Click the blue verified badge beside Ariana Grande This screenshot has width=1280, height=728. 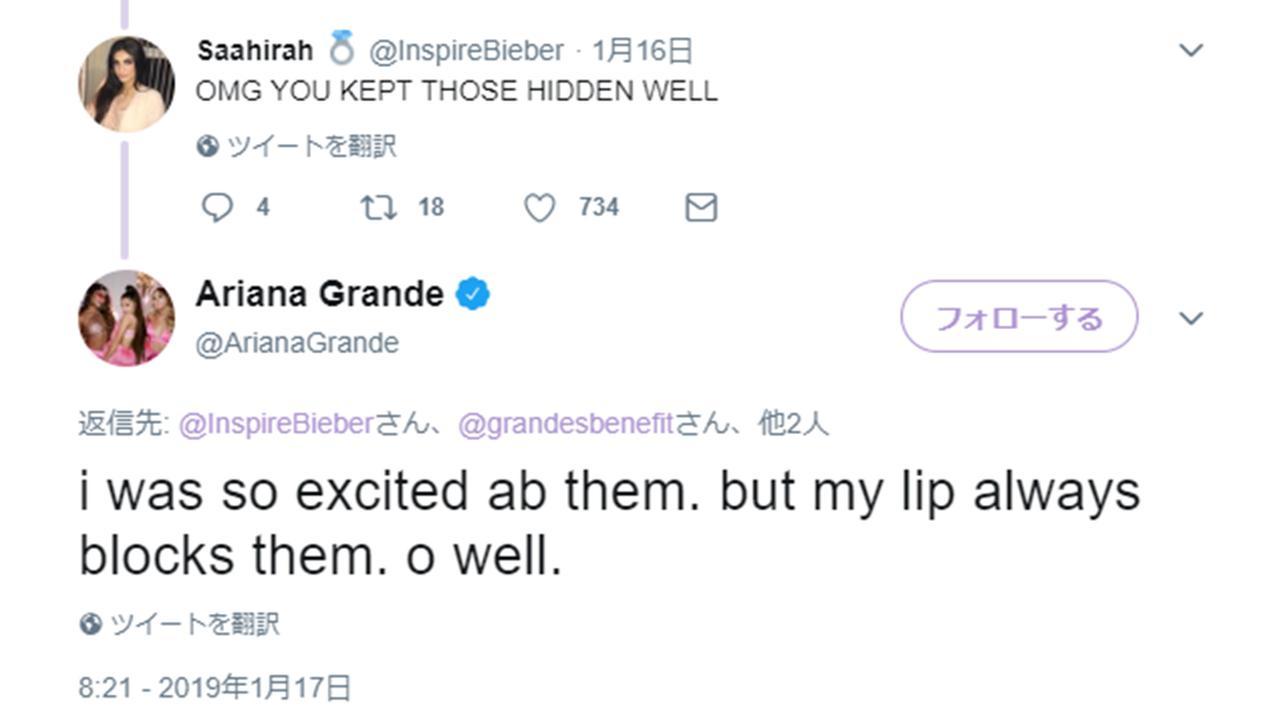coord(472,295)
